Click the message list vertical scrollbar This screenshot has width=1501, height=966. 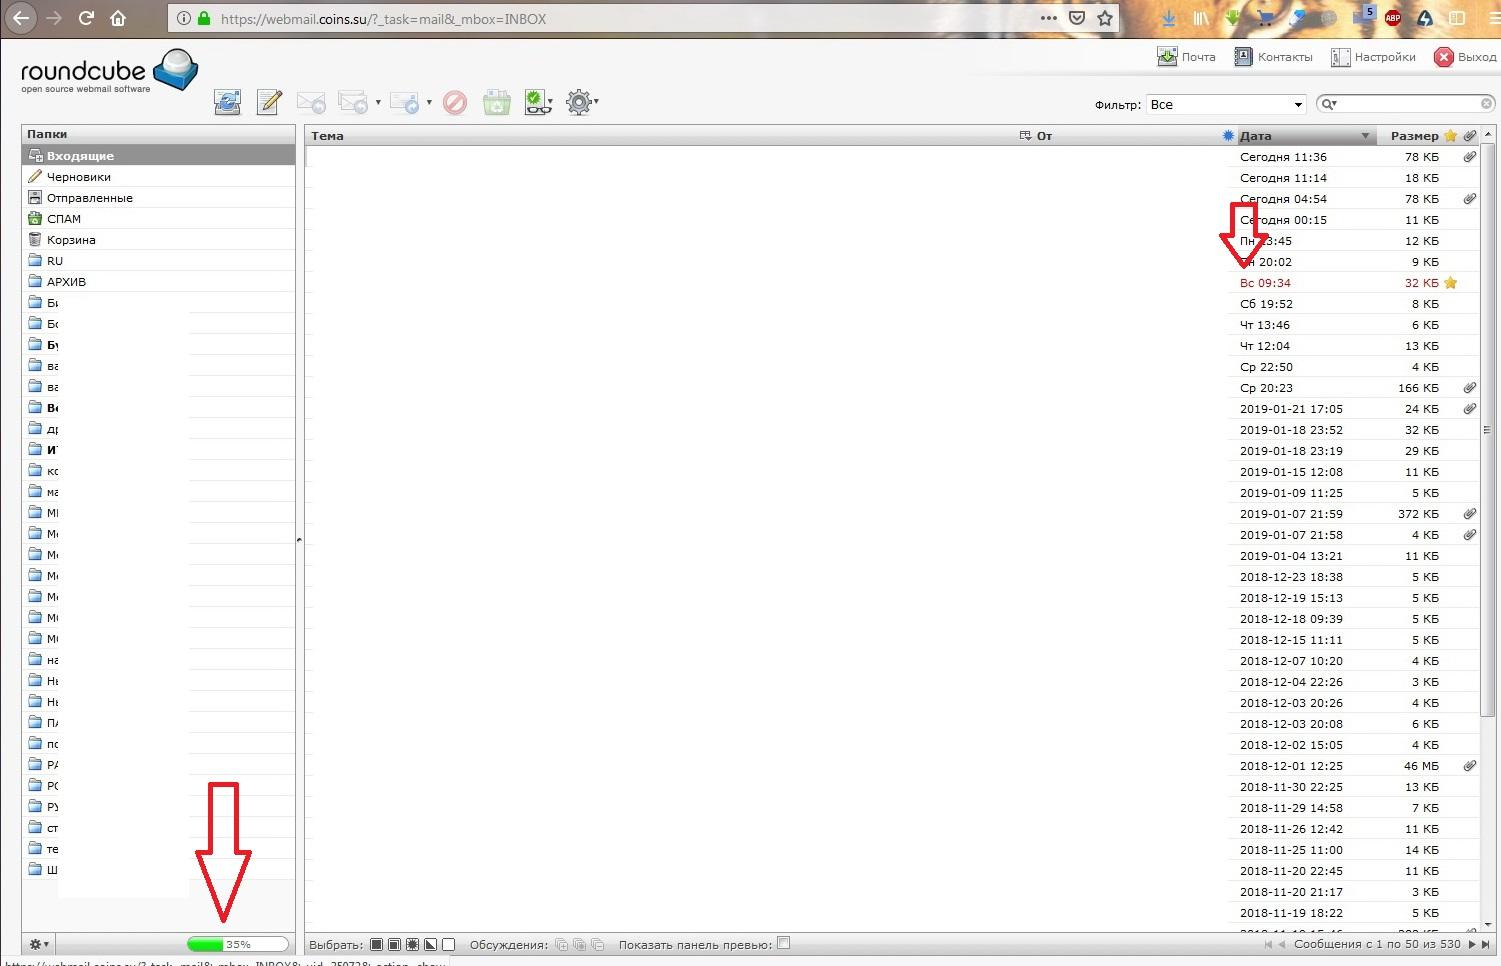(1487, 430)
